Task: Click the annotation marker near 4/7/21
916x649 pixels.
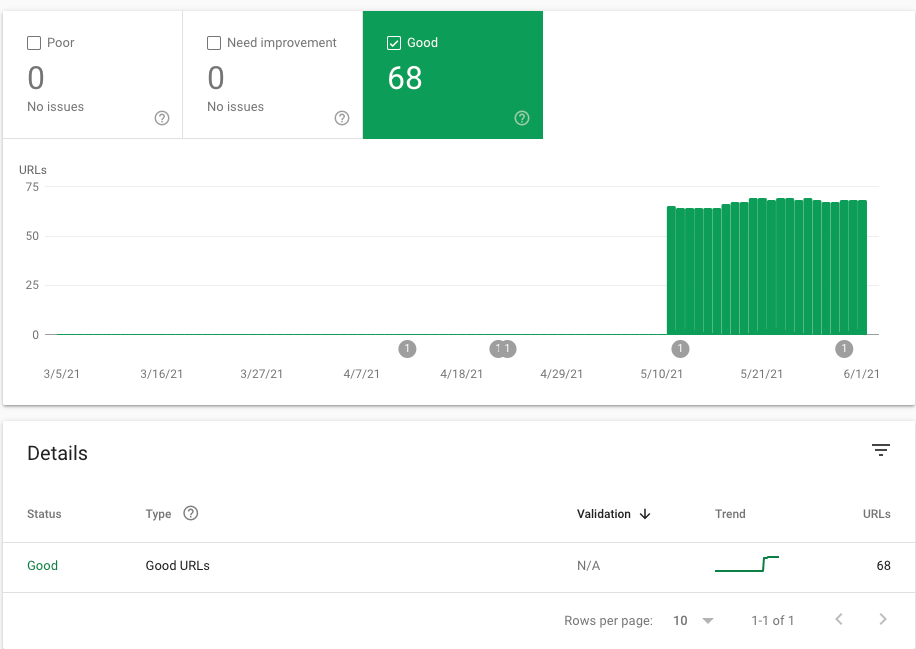Action: point(407,349)
